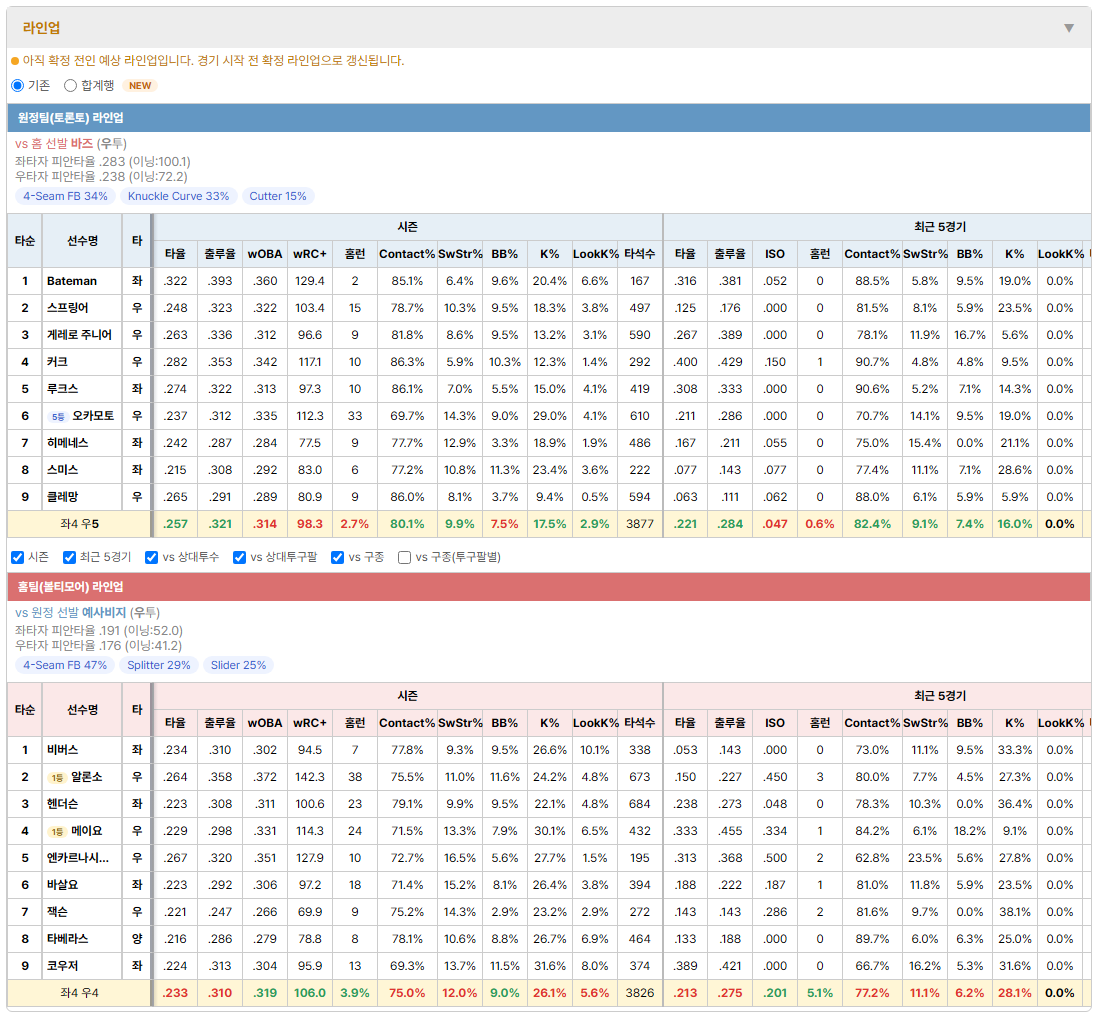The width and height of the screenshot is (1098, 1018).
Task: Click the ISO header in the Toronto table
Action: [774, 254]
